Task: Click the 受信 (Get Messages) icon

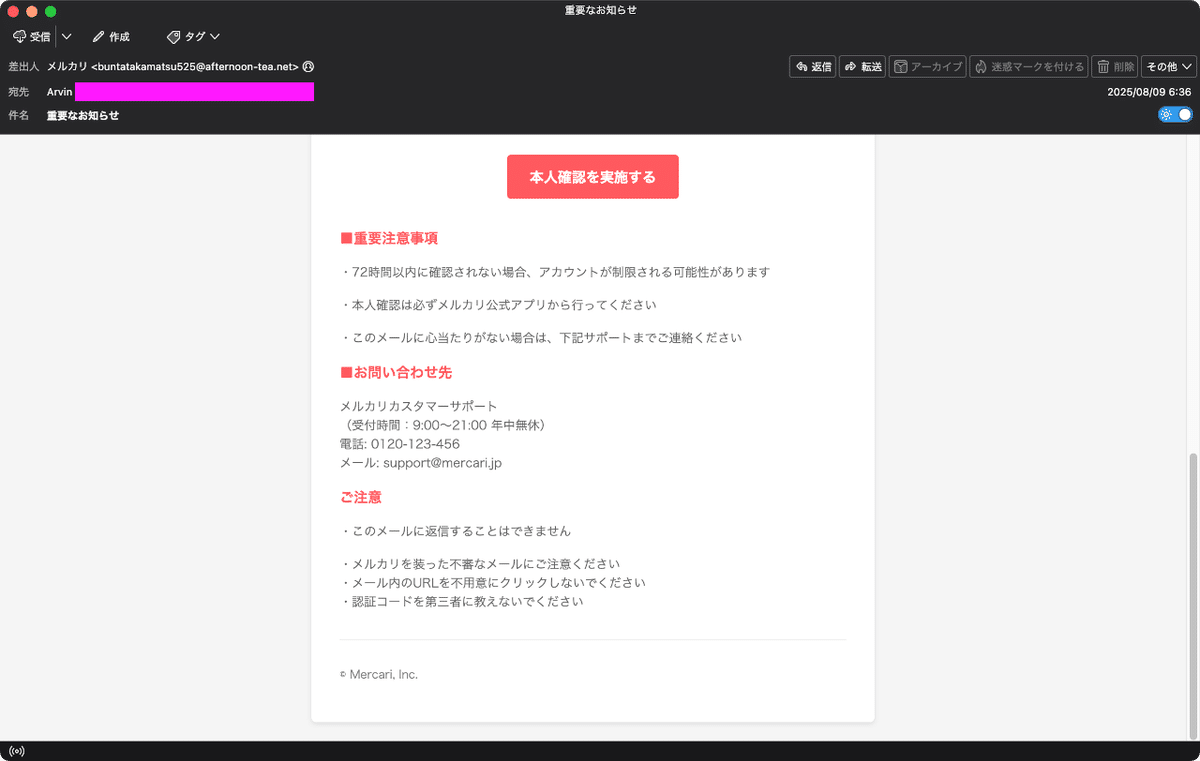Action: coord(21,36)
